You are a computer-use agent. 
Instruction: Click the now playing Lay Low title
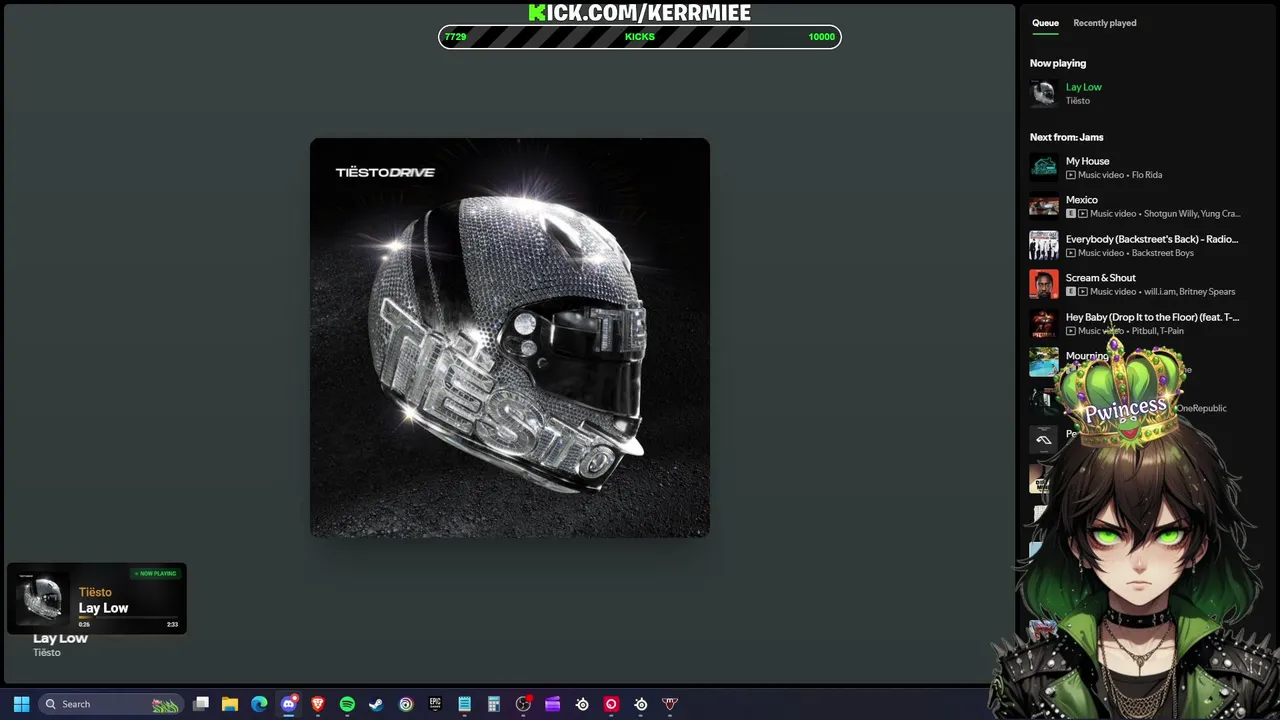1083,87
